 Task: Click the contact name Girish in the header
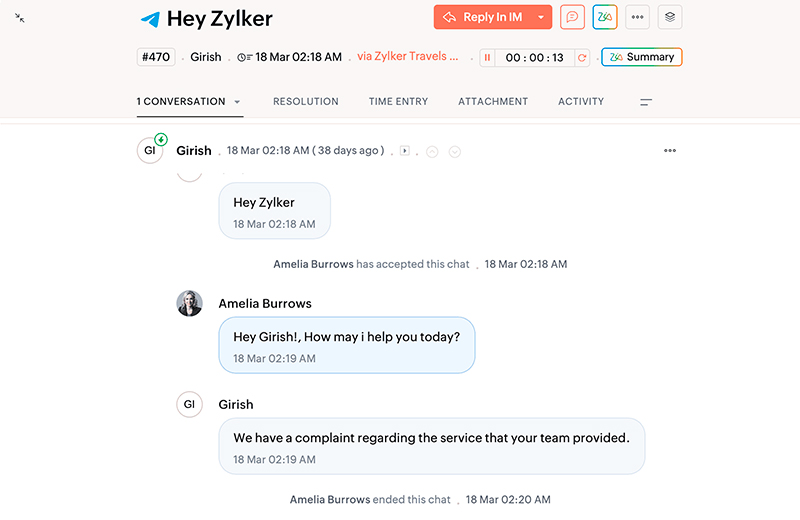click(206, 57)
